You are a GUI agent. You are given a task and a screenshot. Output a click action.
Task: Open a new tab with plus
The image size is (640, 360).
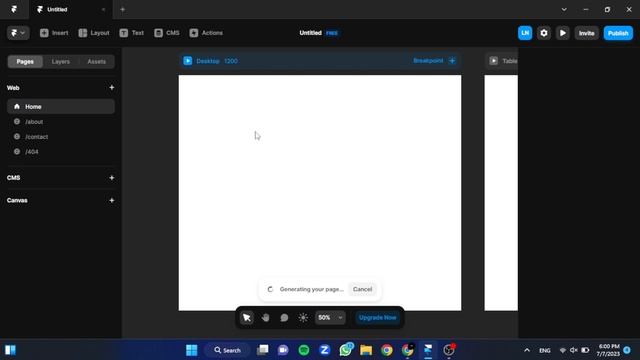(x=122, y=9)
